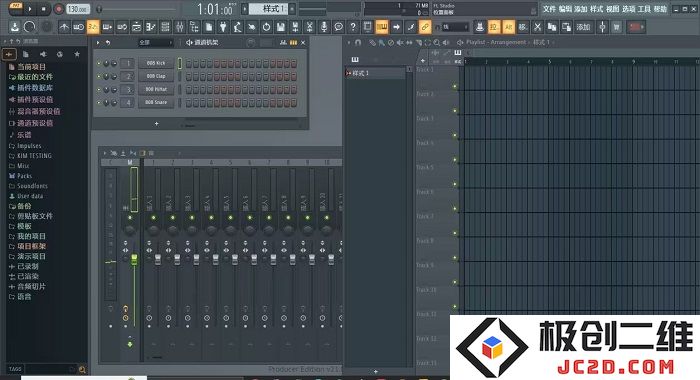Click the save floppy disk icon
The image size is (700, 380).
280,27
